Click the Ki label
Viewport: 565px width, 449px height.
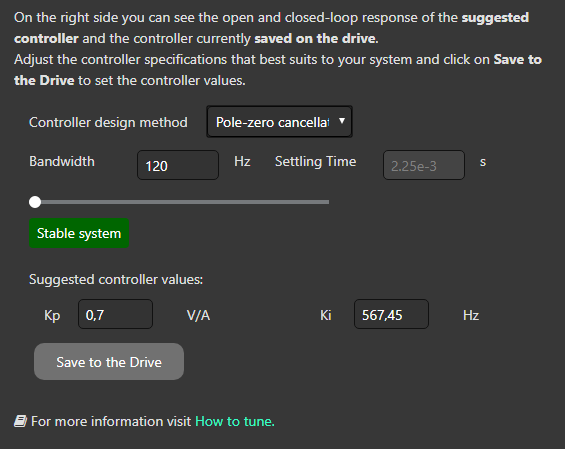325,315
